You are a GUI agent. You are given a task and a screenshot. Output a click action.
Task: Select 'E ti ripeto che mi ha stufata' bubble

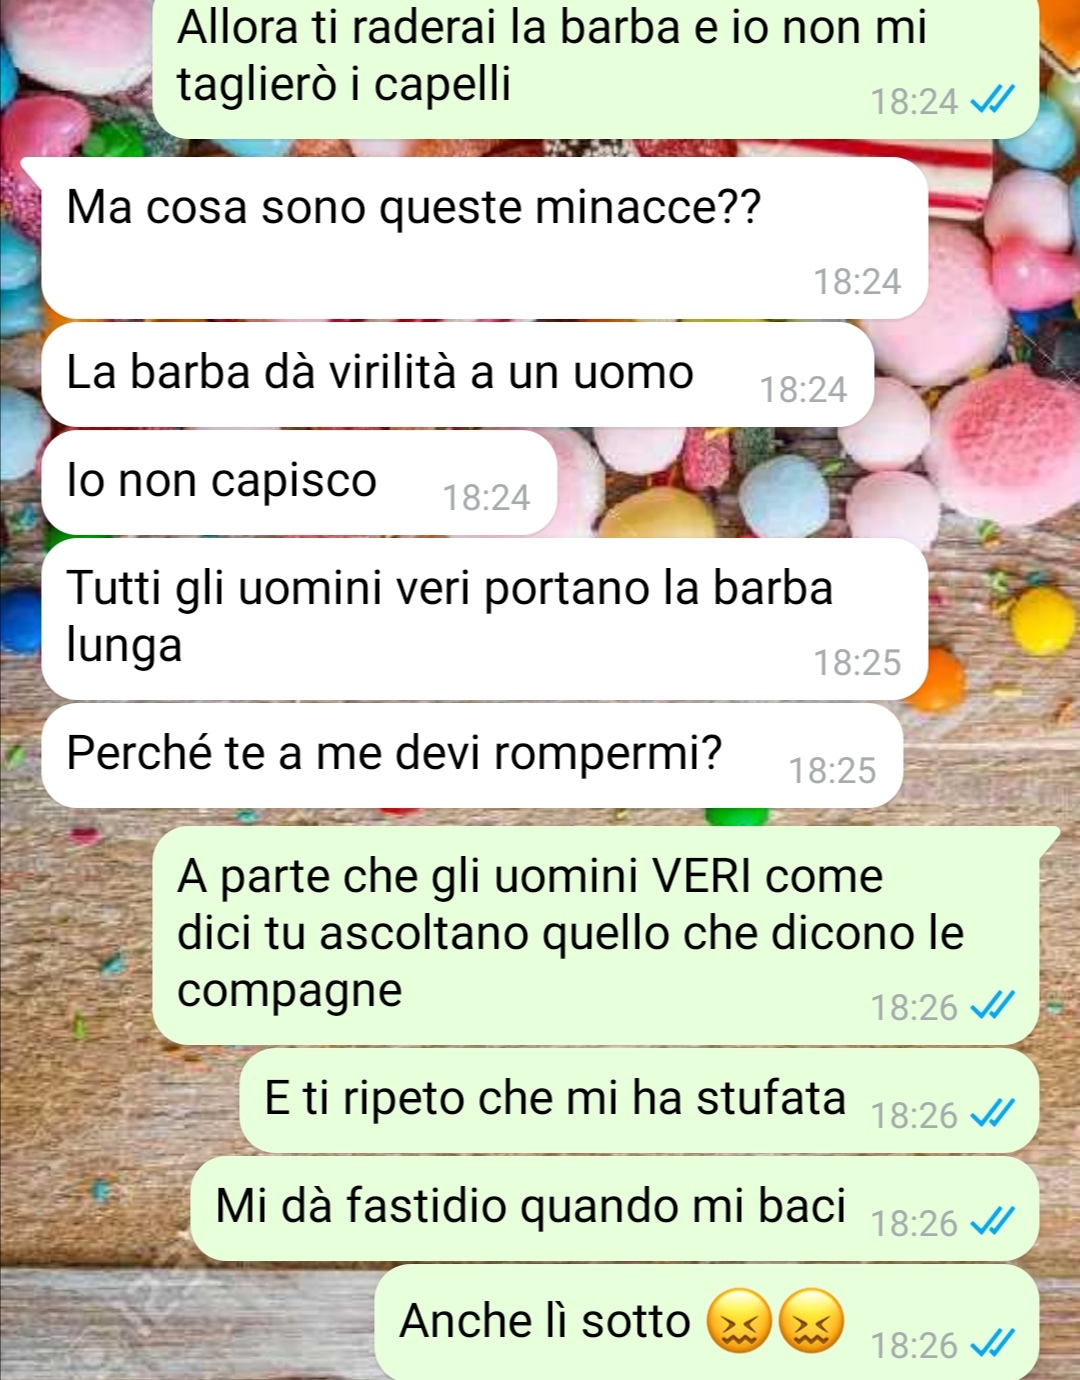[x=639, y=1100]
